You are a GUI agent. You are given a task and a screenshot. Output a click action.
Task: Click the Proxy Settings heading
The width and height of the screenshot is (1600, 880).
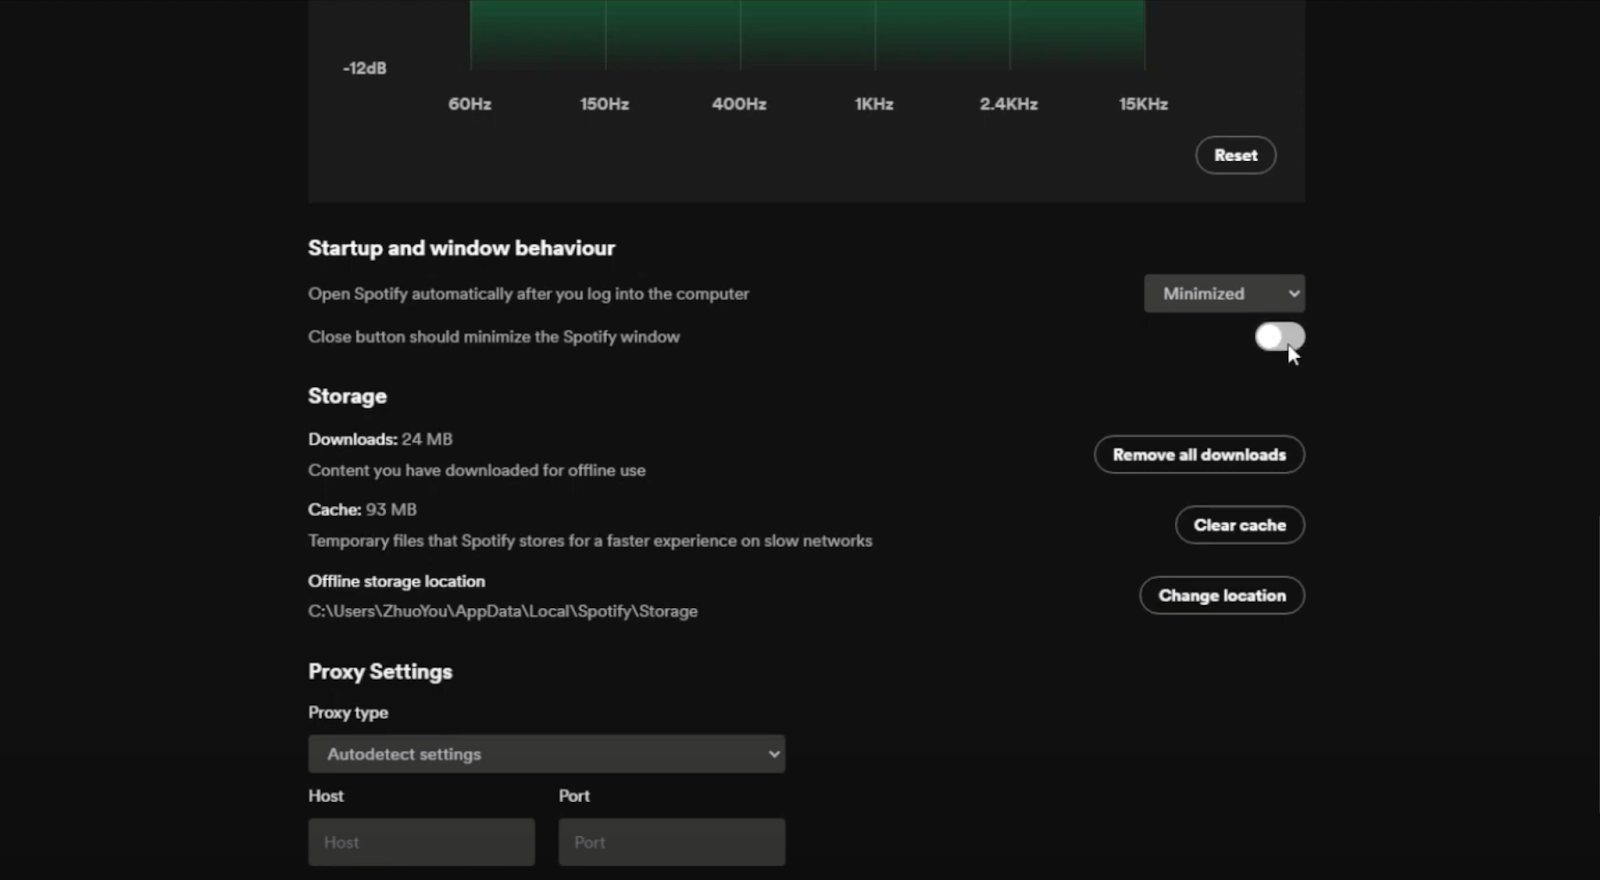click(380, 672)
